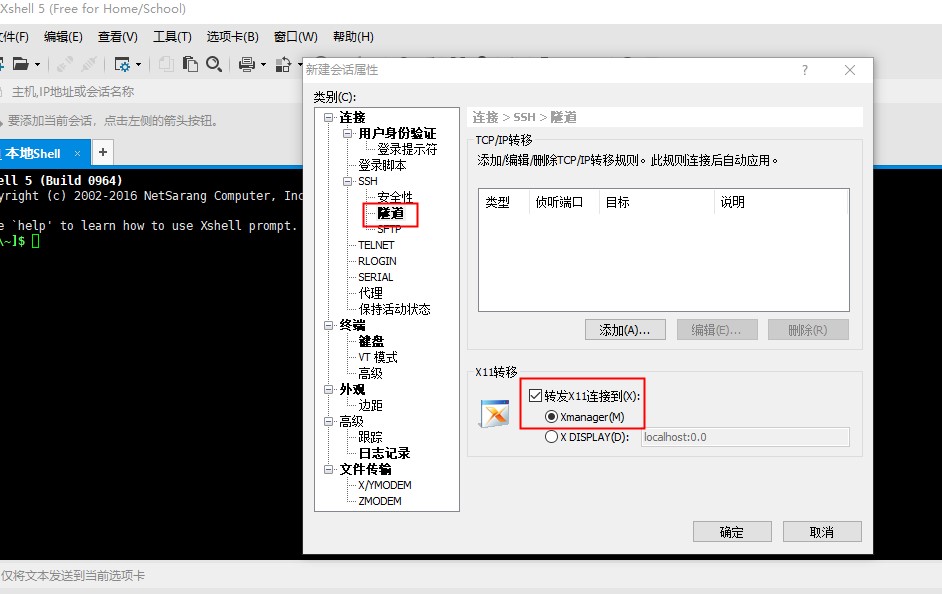Image resolution: width=942 pixels, height=594 pixels.
Task: Open the dropdown arrow beside the Print icon
Action: [x=263, y=64]
